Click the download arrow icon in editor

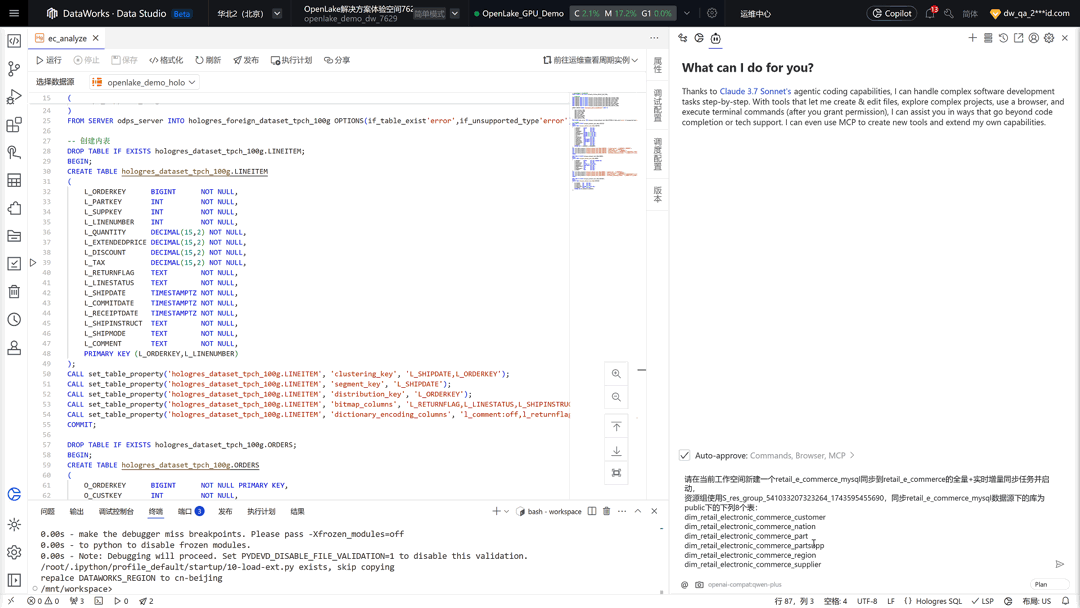pos(616,450)
